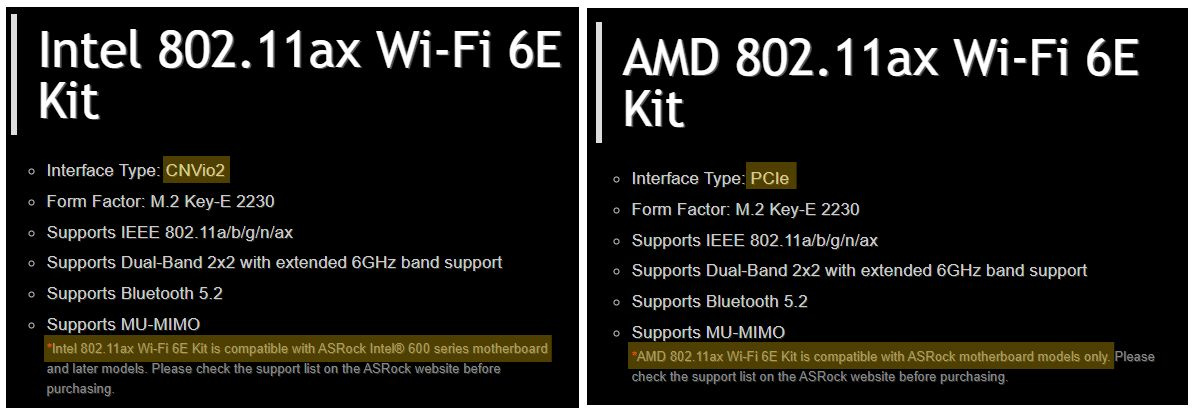This screenshot has height=411, width=1194.
Task: Click the bullet marker beside PCIe Interface Type
Action: [617, 179]
